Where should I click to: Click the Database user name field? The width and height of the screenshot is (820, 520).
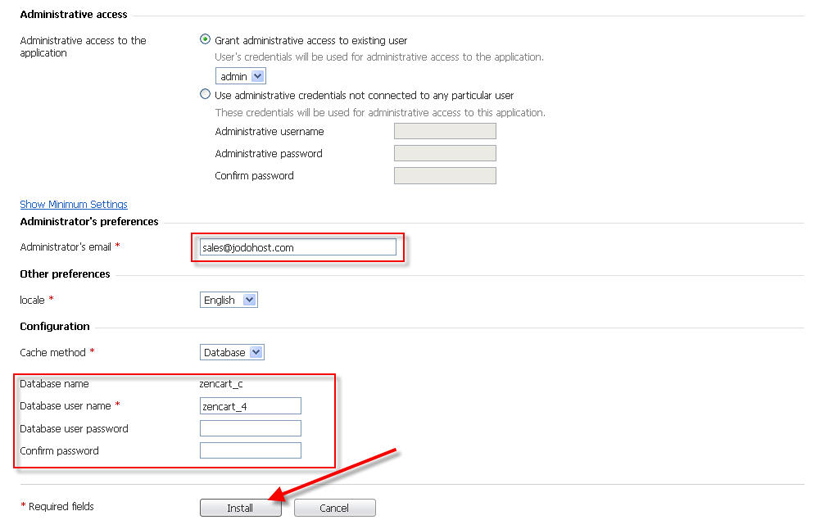[250, 406]
